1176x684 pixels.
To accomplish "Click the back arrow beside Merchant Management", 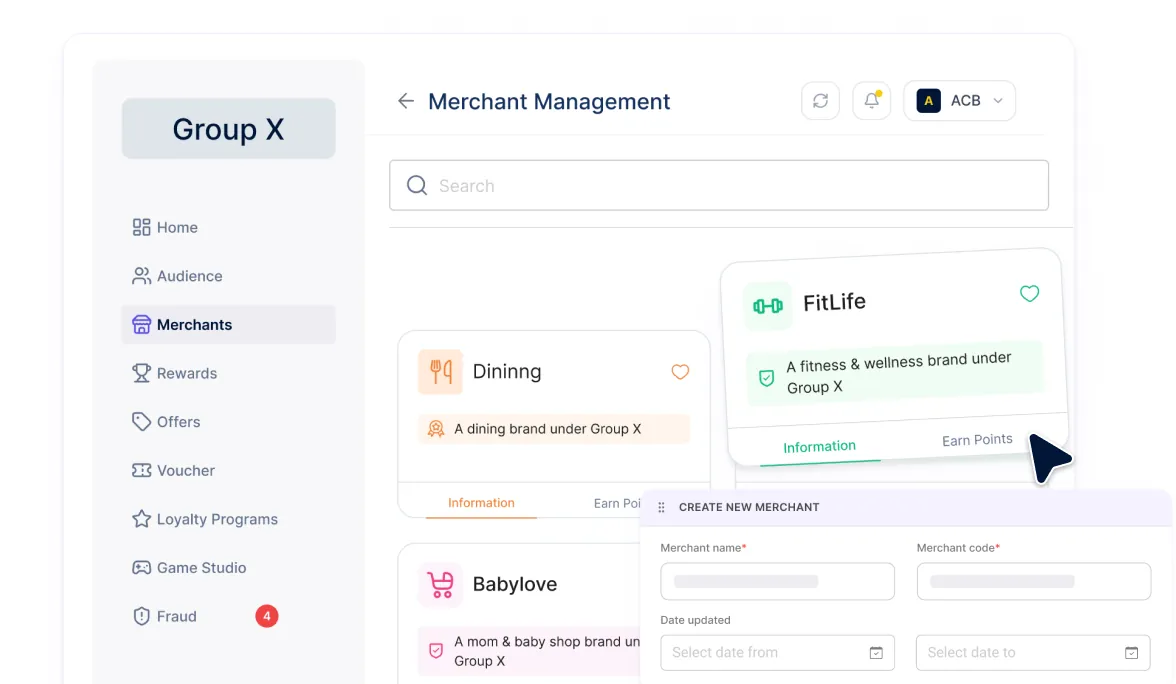I will coord(406,101).
